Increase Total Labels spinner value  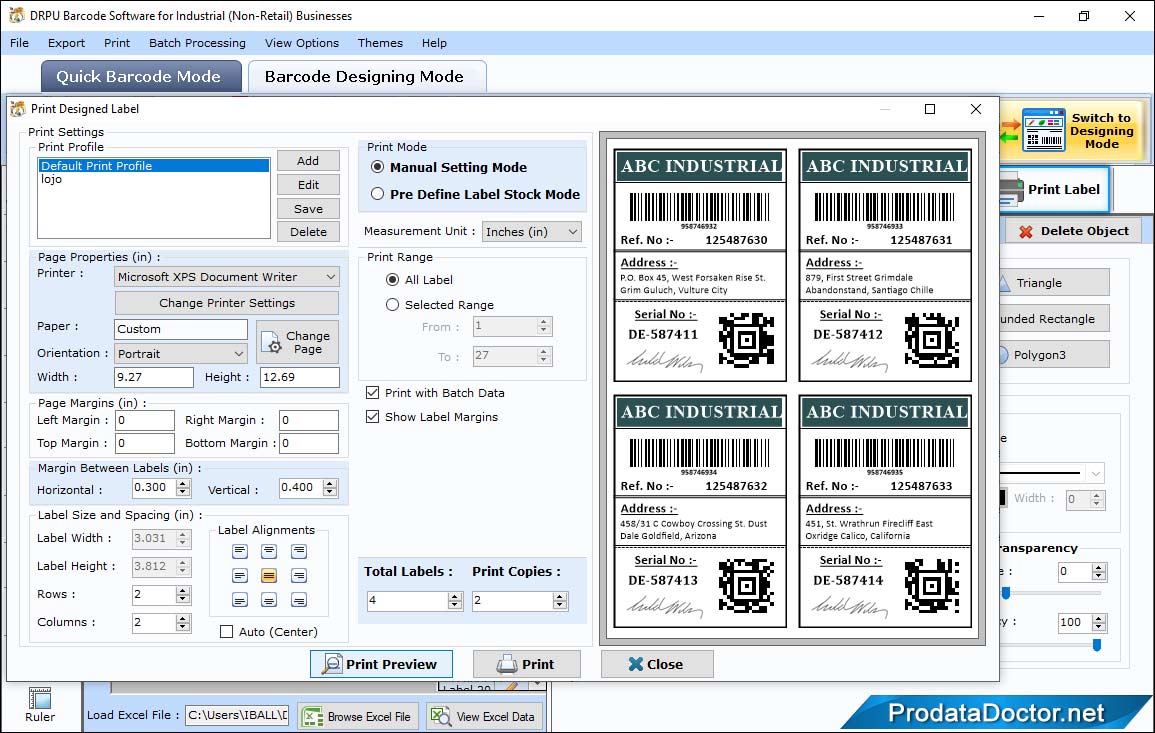point(455,597)
